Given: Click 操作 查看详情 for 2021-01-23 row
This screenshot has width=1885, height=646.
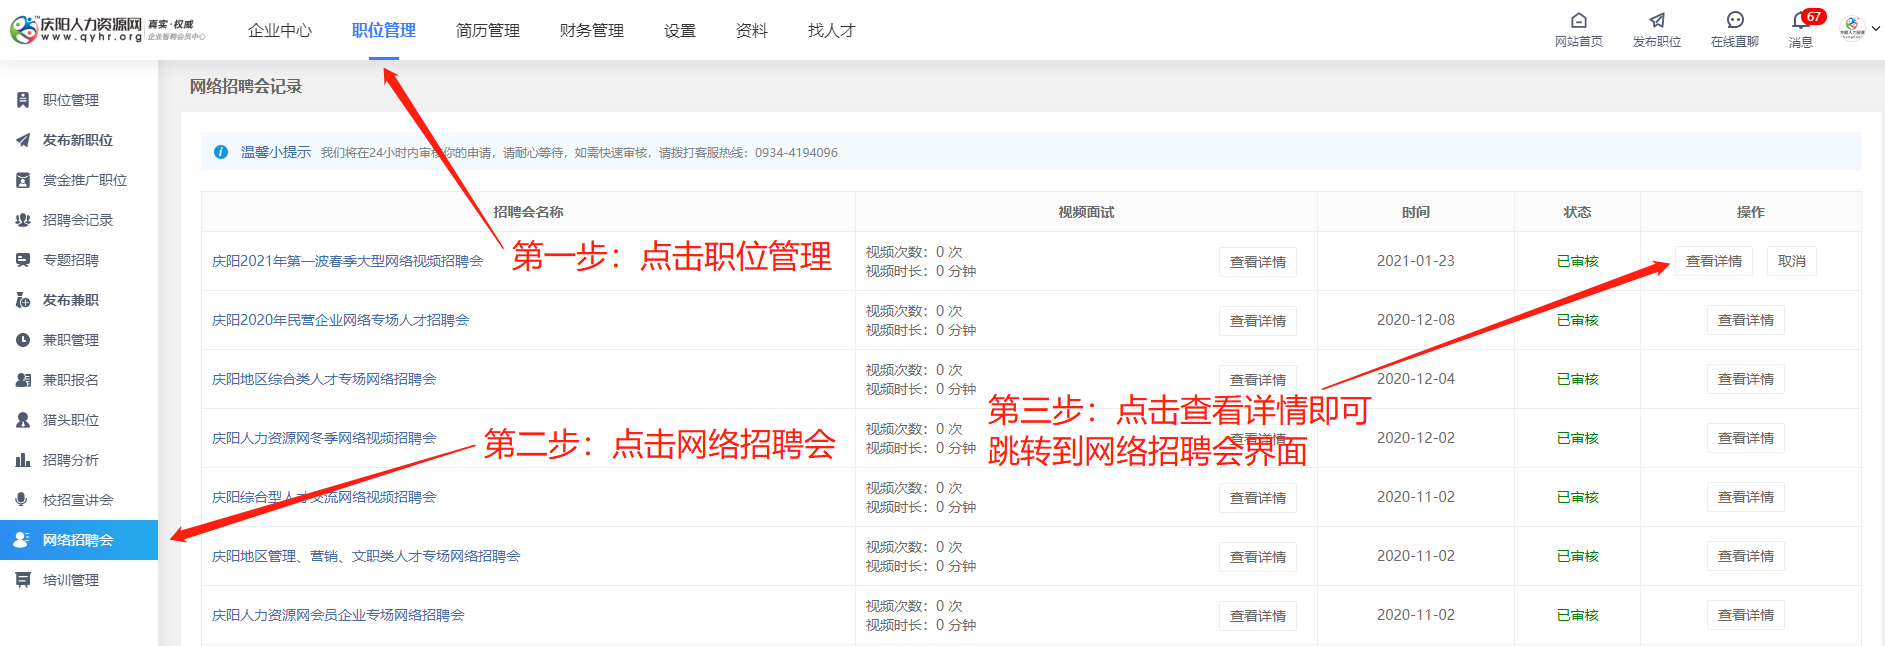Looking at the screenshot, I should [x=1714, y=261].
